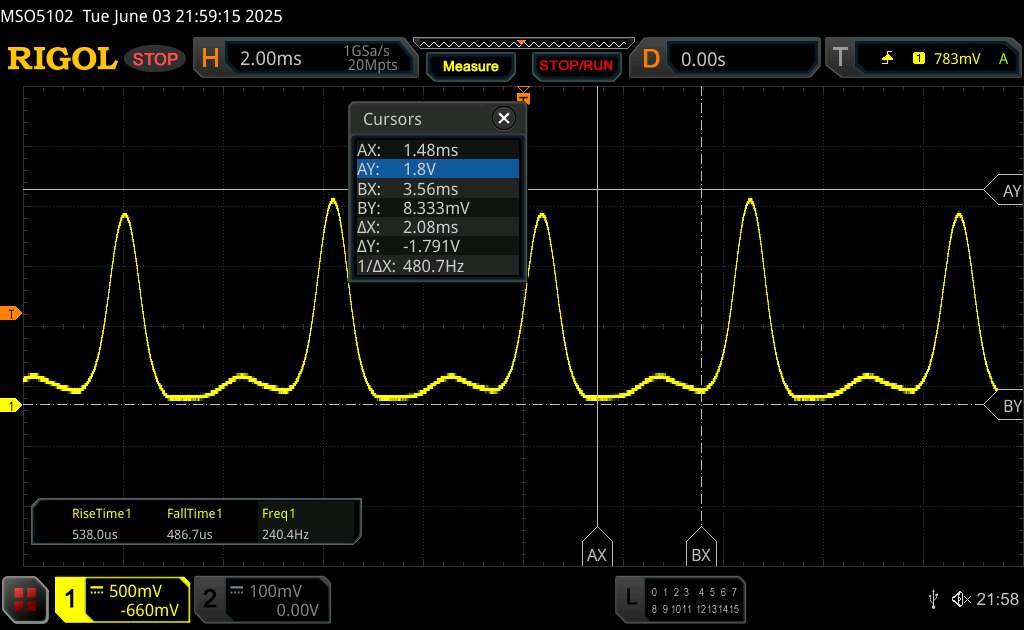The image size is (1024, 630).
Task: Click the yellow channel 1 ground marker
Action: tap(11, 405)
